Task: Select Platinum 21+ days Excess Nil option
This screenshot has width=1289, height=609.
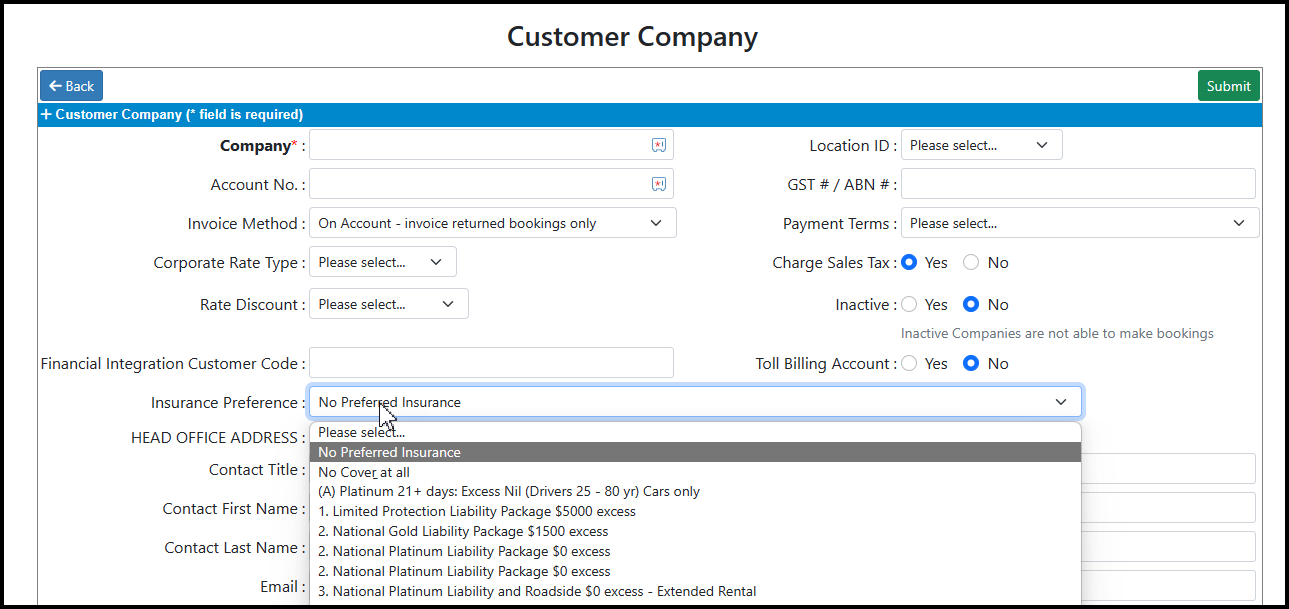Action: tap(508, 491)
